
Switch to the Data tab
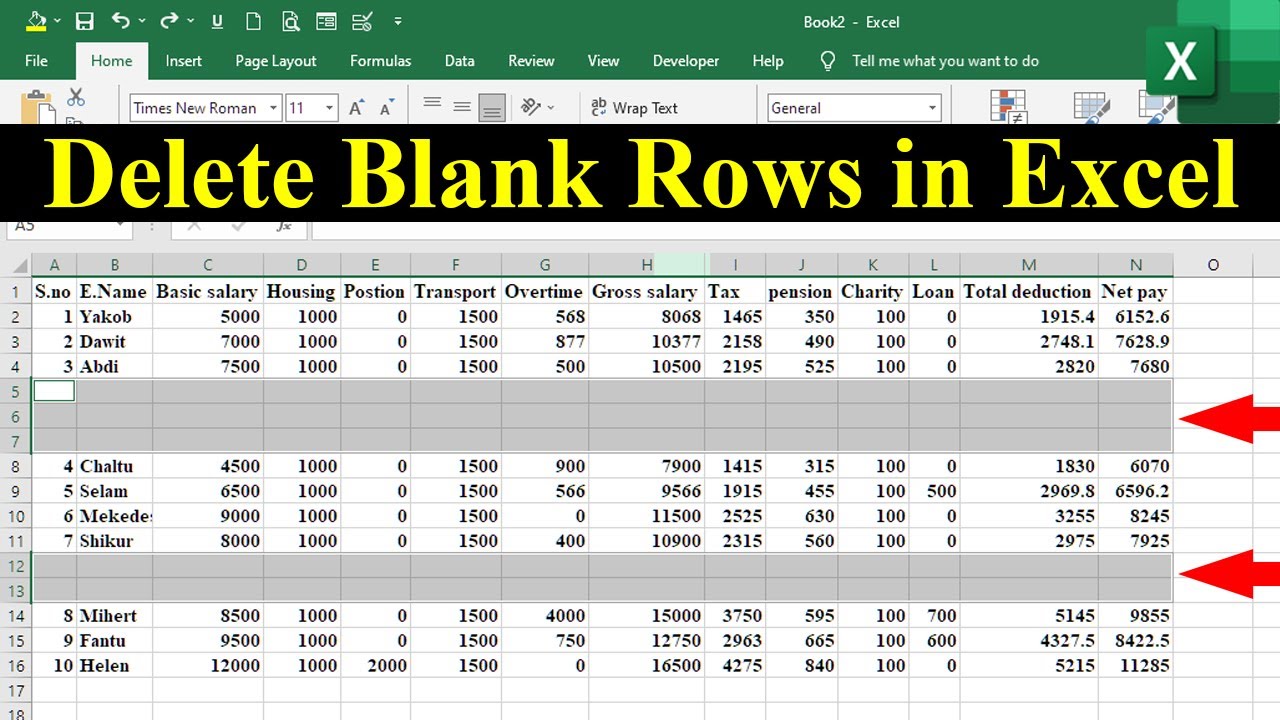point(459,61)
